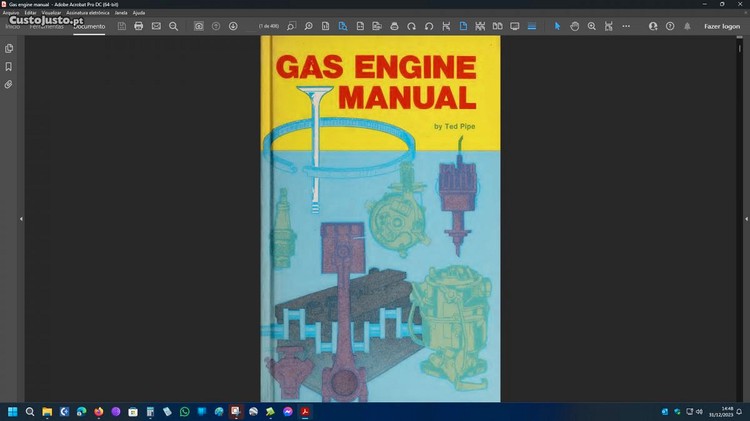The height and width of the screenshot is (421, 750).
Task: Open the help question mark icon
Action: point(670,26)
